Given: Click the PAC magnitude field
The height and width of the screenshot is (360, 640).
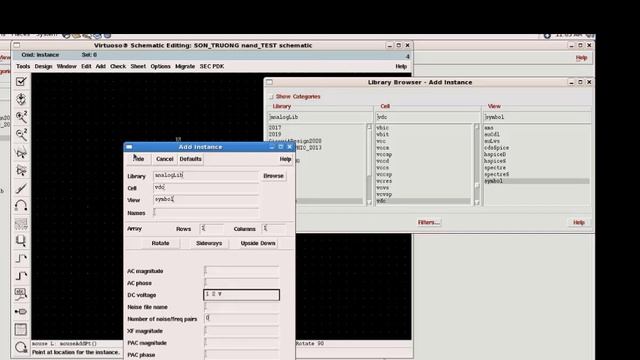Looking at the screenshot, I should point(242,343).
